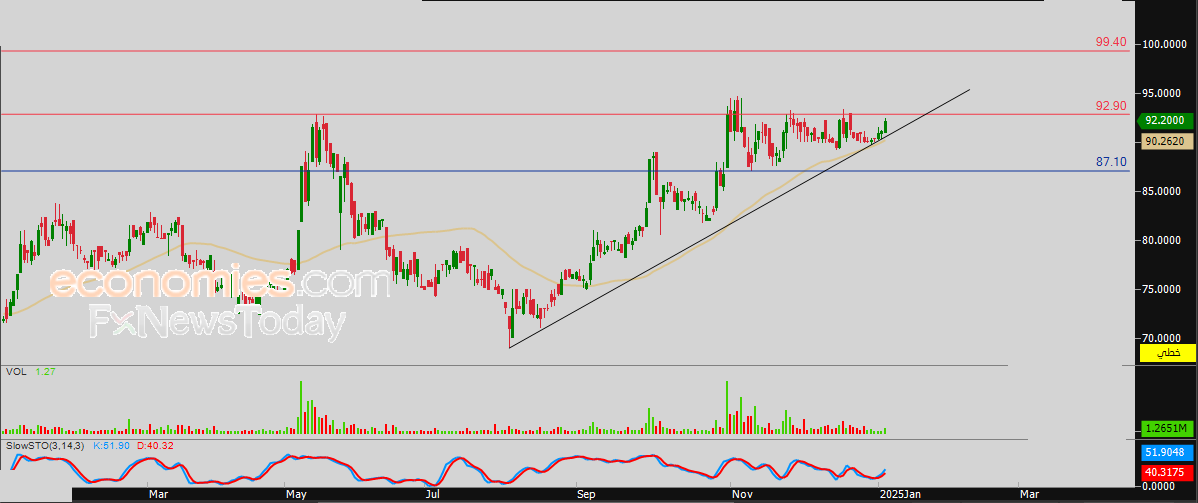Click the 1.27 volume value text

(x=45, y=372)
